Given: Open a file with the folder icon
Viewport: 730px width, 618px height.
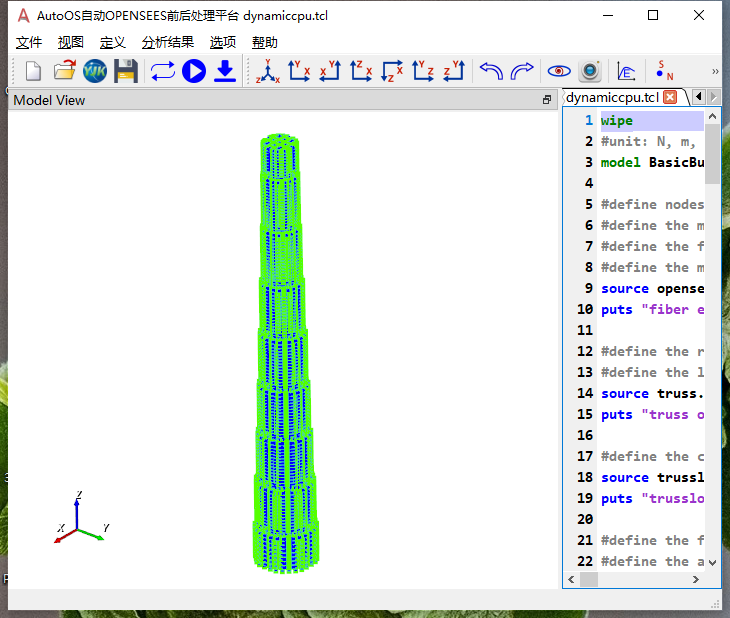Looking at the screenshot, I should (x=64, y=71).
